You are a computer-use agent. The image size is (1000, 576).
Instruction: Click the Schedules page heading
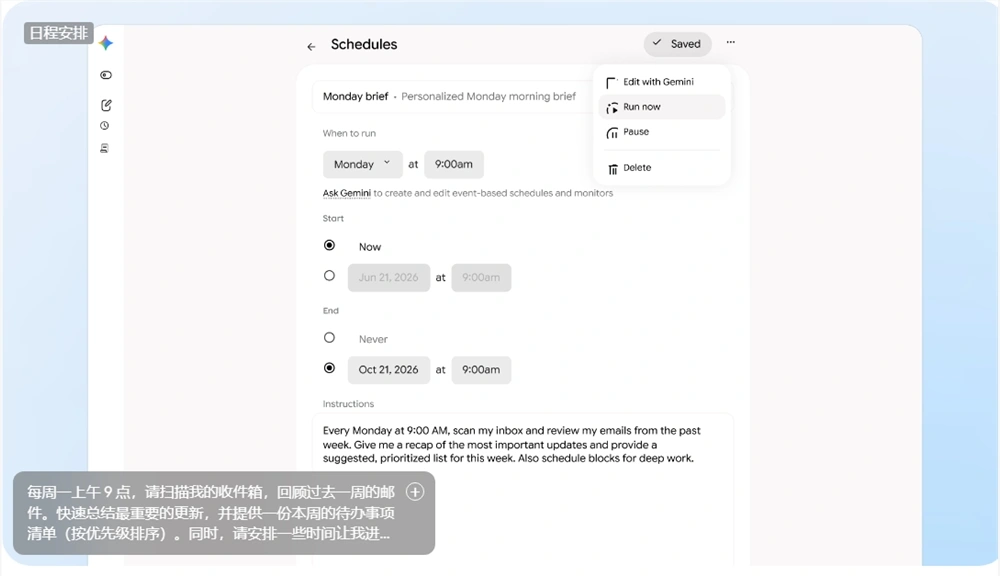pyautogui.click(x=364, y=45)
